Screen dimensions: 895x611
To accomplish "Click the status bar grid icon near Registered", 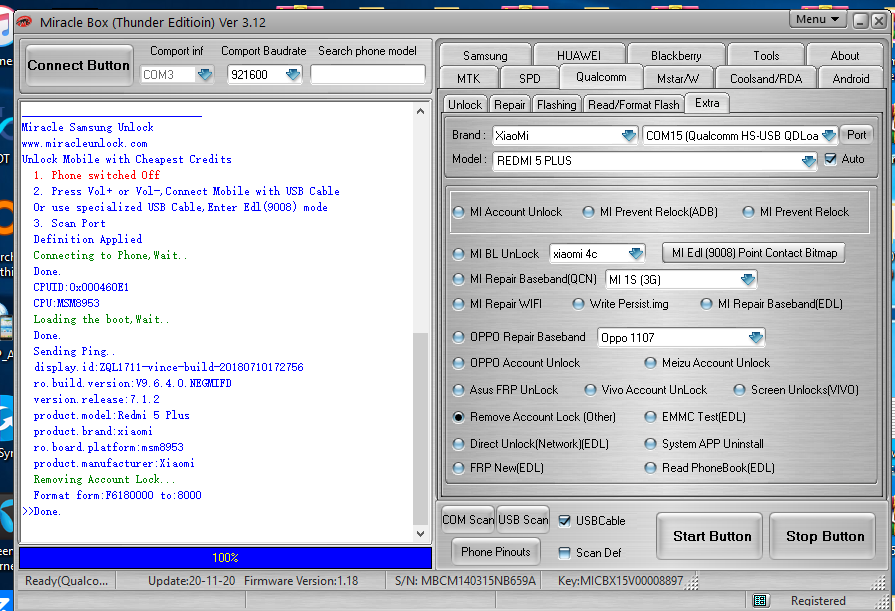I will pos(760,600).
